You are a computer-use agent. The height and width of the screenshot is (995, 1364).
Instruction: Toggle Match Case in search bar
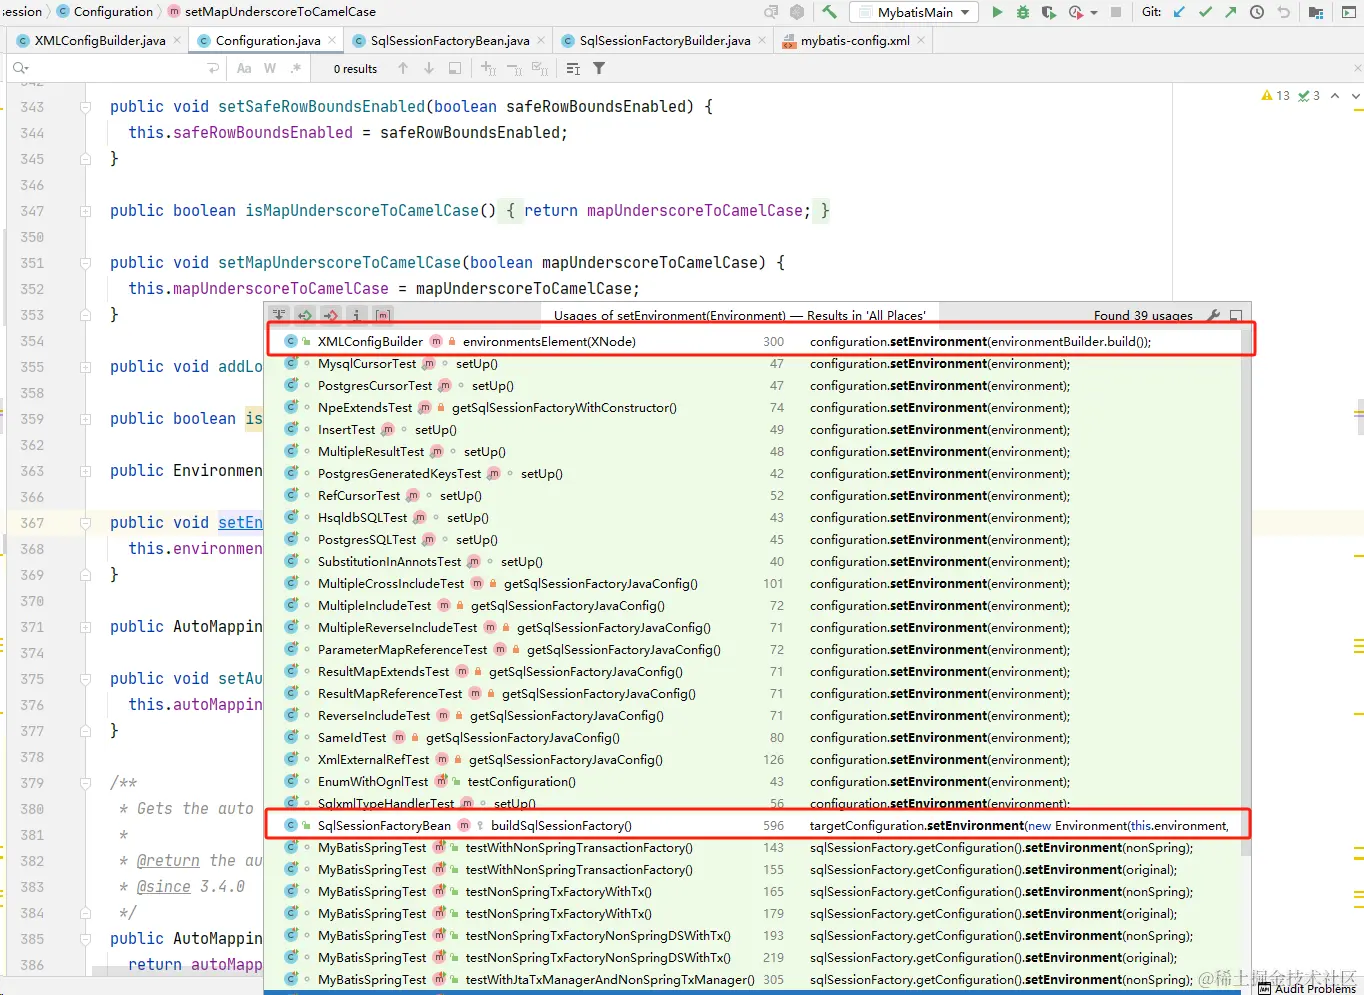[x=244, y=68]
